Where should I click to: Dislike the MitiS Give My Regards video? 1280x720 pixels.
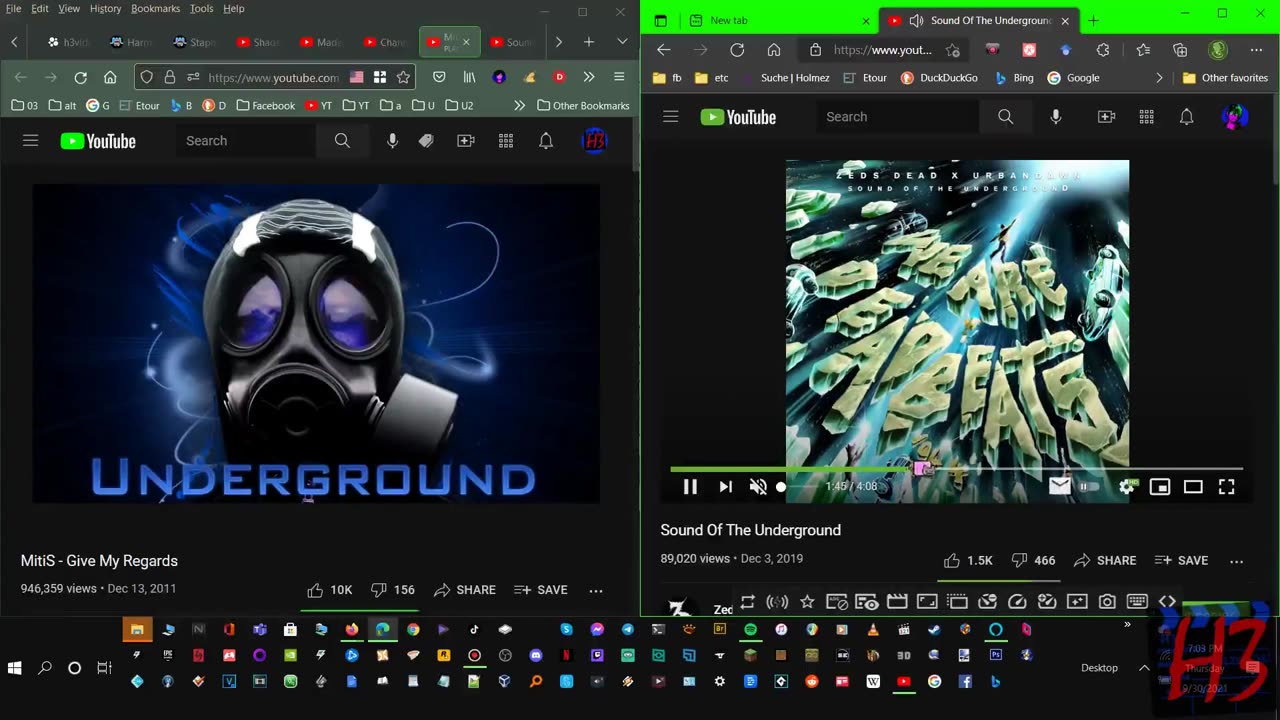coord(392,590)
